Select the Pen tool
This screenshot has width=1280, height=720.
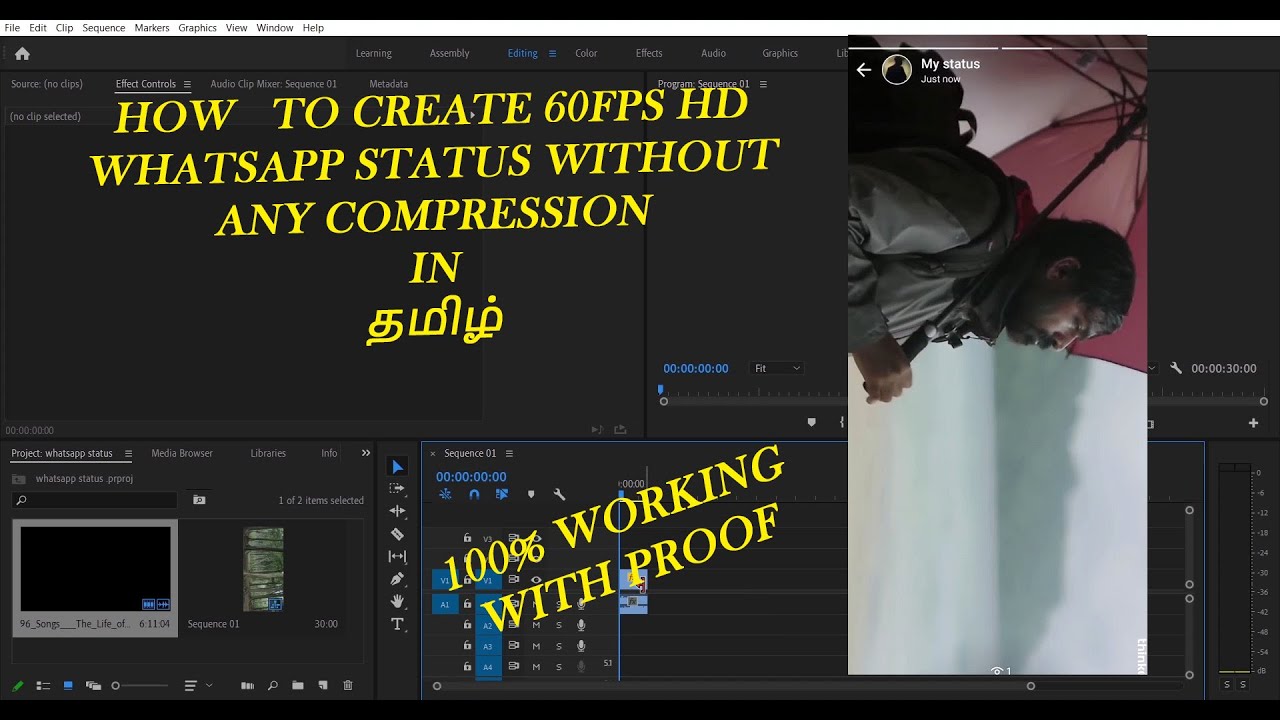tap(397, 579)
